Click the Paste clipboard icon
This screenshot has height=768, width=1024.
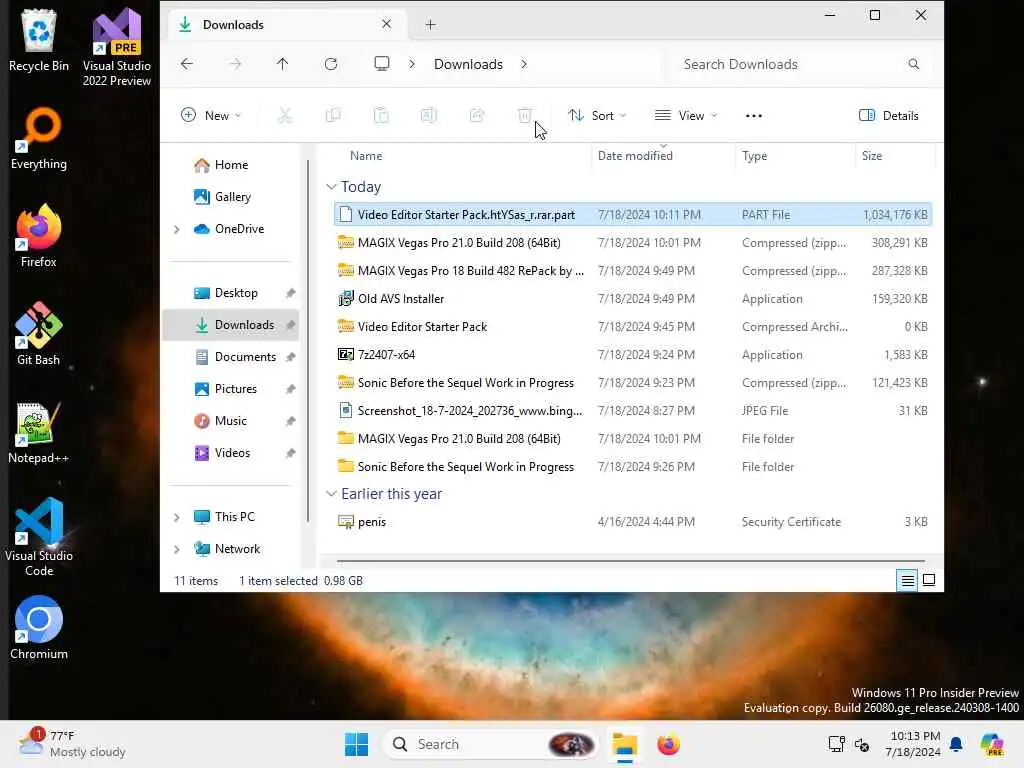coord(381,116)
